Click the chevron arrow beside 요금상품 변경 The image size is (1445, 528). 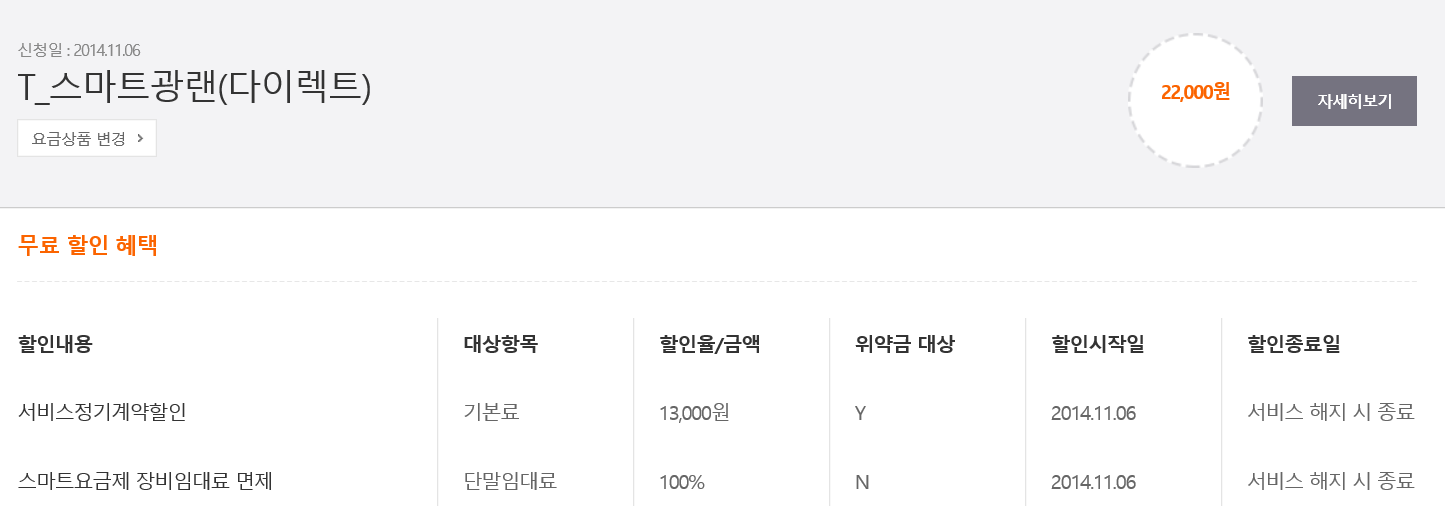click(x=140, y=139)
